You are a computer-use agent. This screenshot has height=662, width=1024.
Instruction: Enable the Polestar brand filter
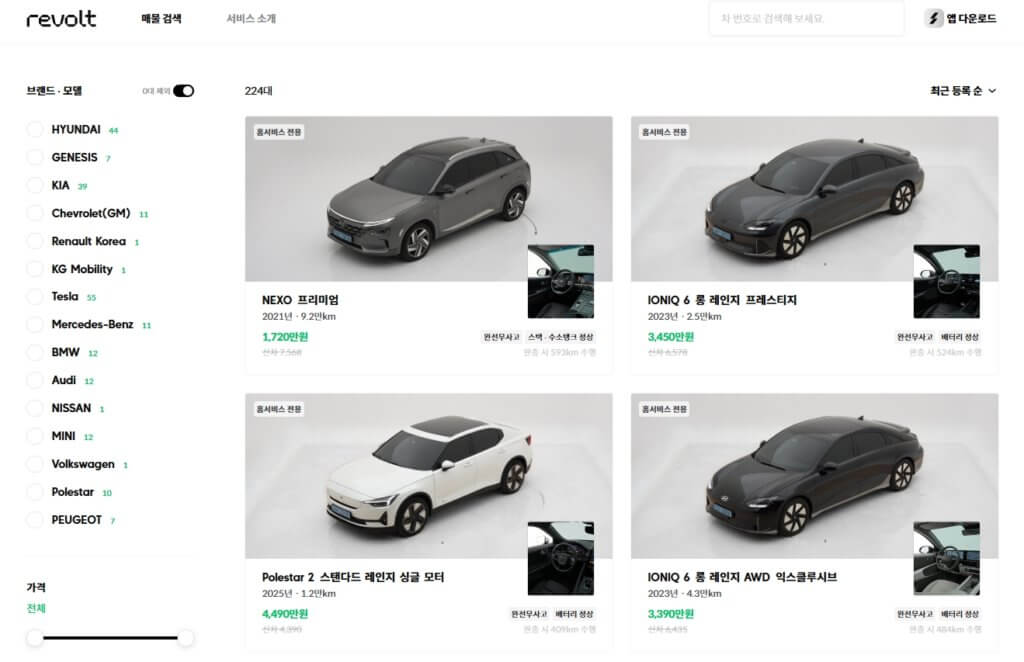[x=35, y=492]
